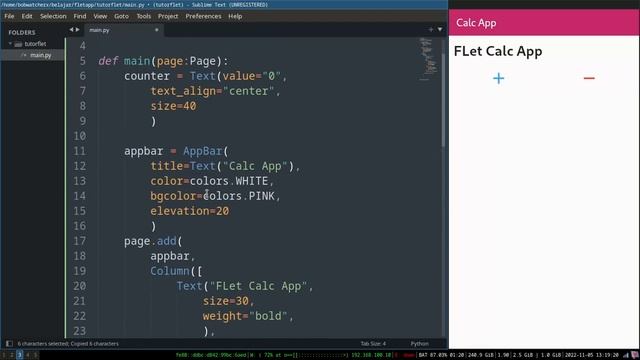Click the FLet Calc App heading in app
This screenshot has width=640, height=360.
(x=498, y=51)
